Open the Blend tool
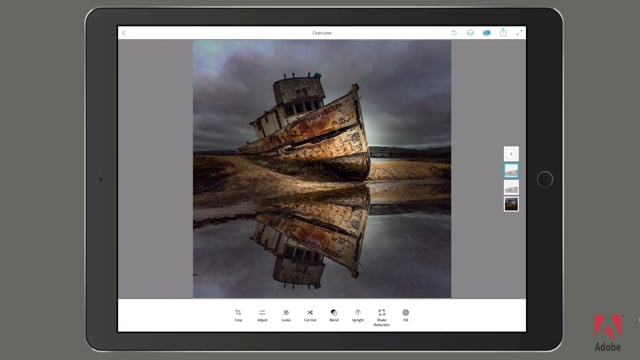Viewport: 640px width, 360px height. coord(334,316)
